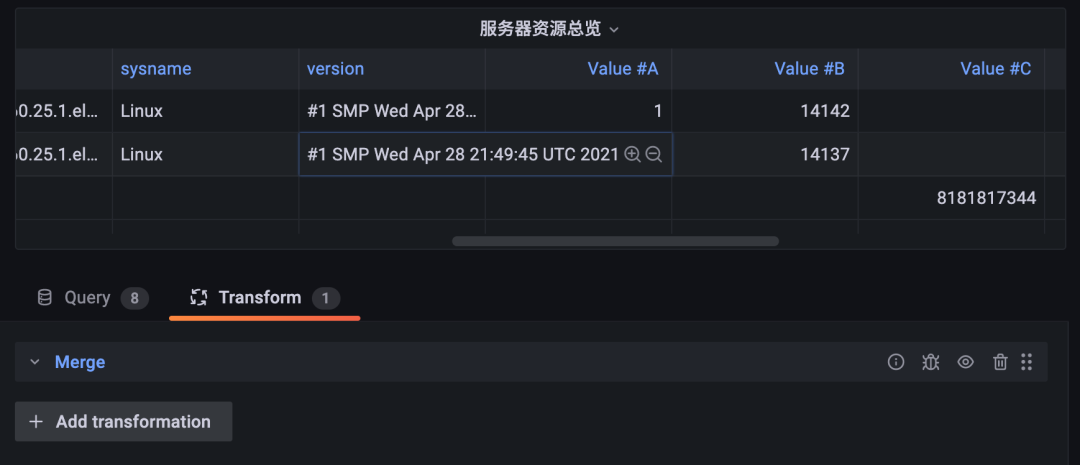Show the Merge transformation info help
Screen dimensions: 1080x465
coord(895,362)
